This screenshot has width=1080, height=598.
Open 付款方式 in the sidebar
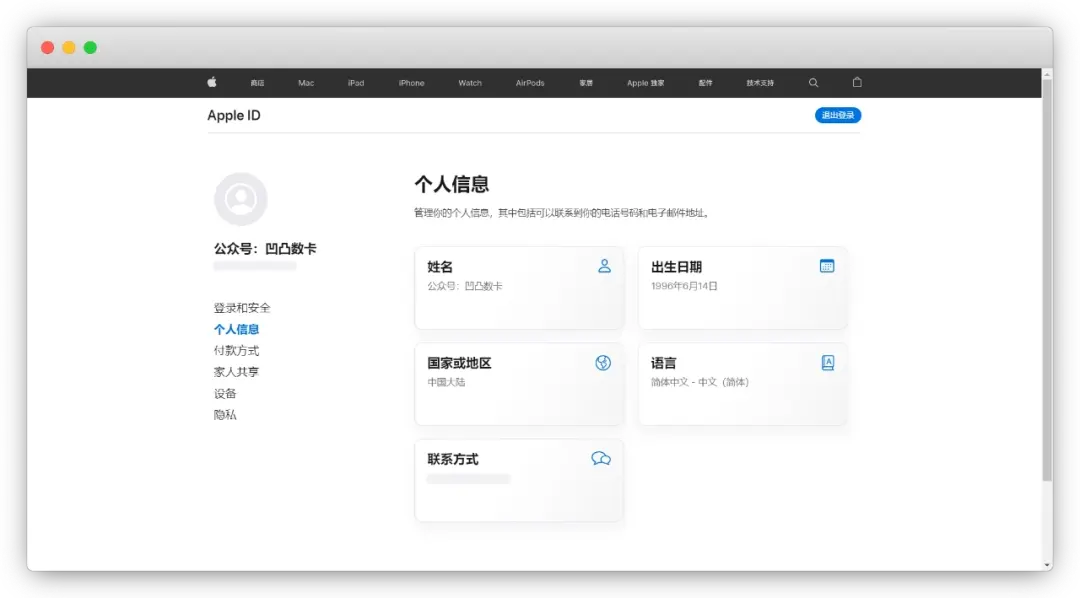pyautogui.click(x=236, y=351)
